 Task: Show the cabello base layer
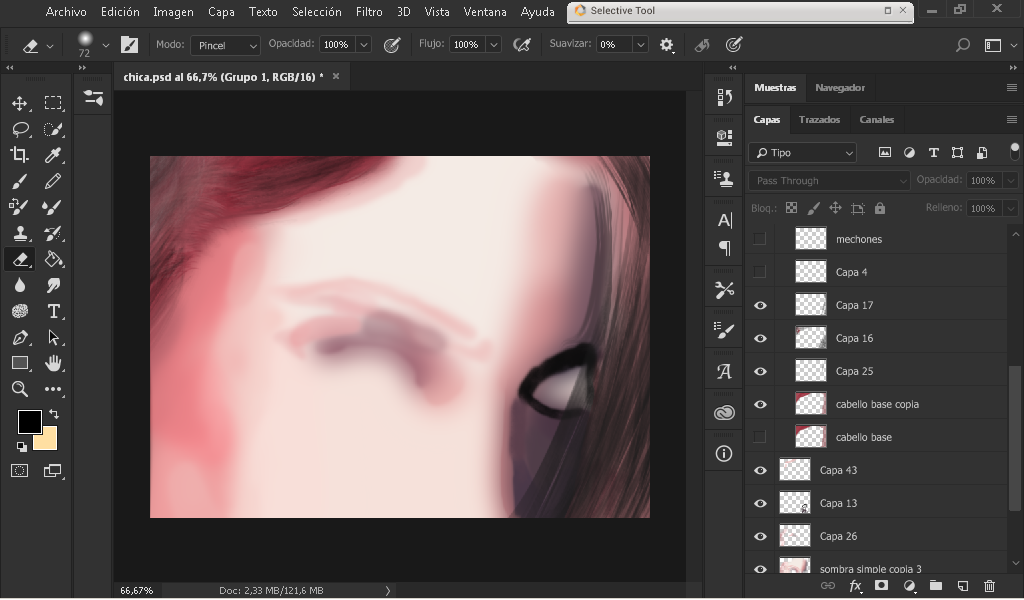coord(760,437)
